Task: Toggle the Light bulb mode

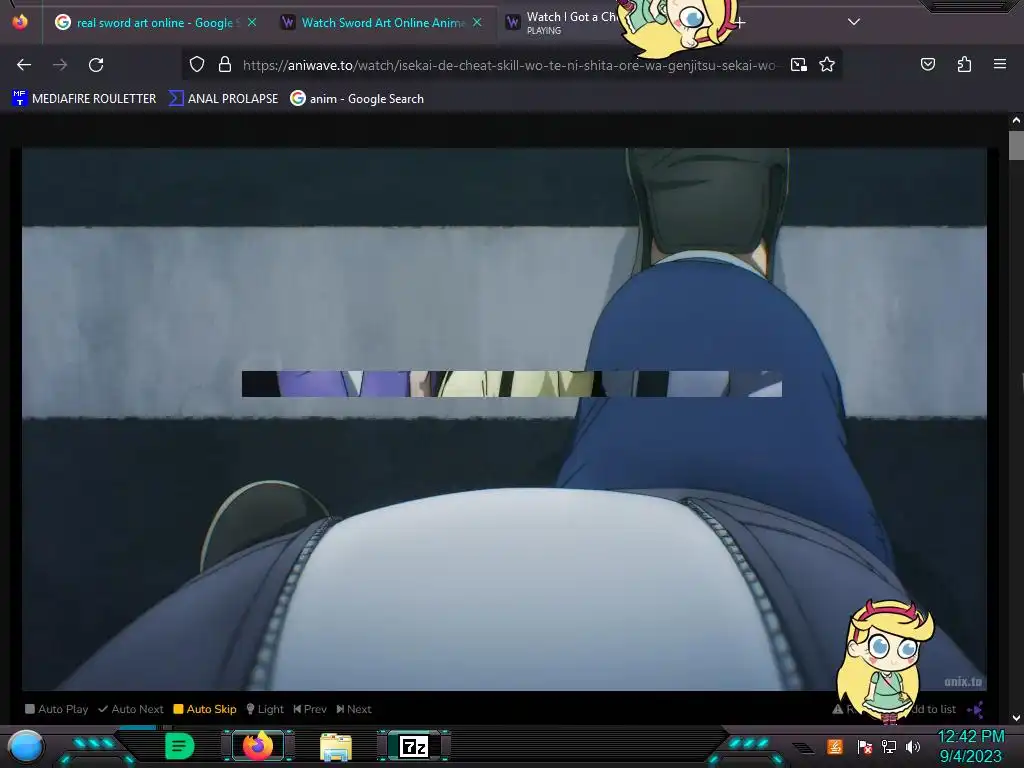Action: (x=264, y=709)
